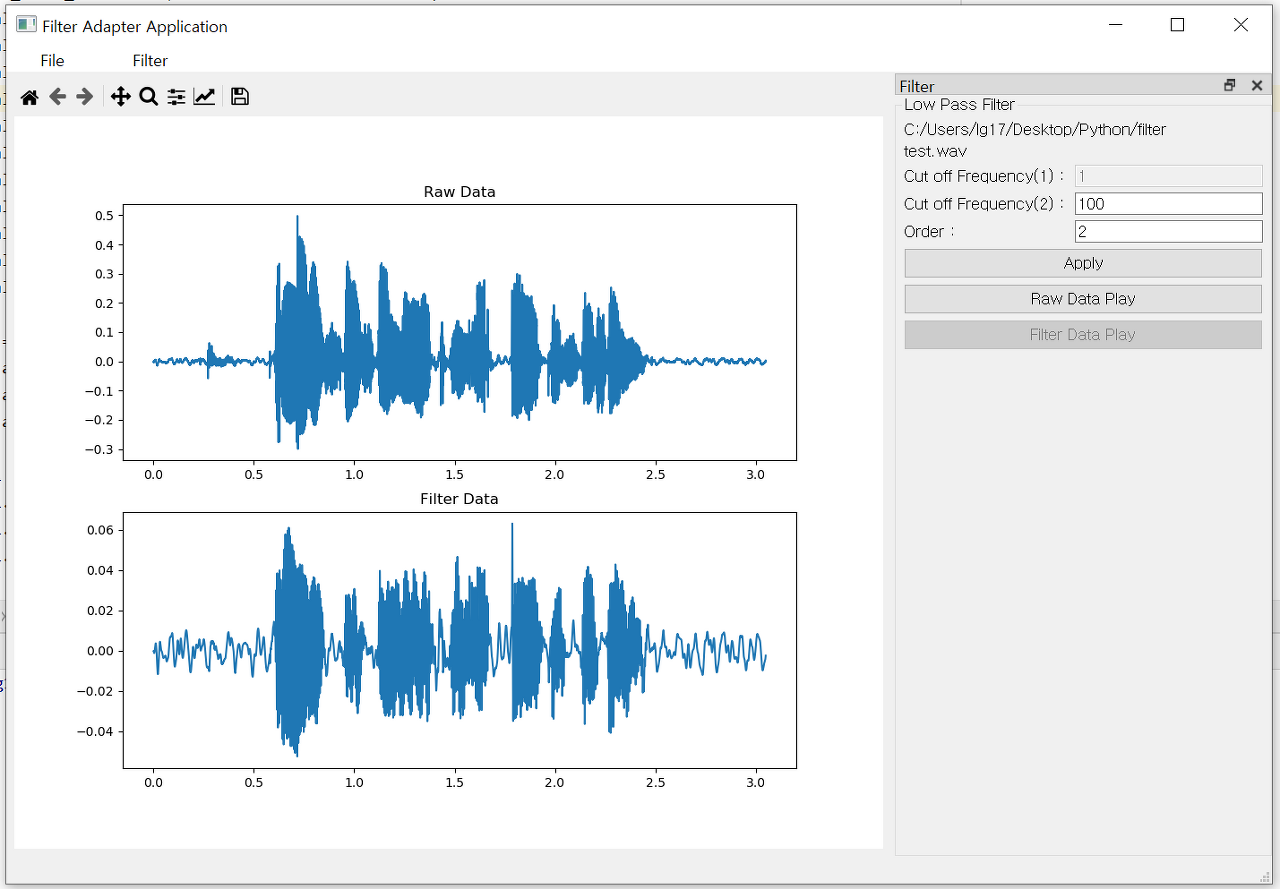1280x889 pixels.
Task: Undock the Filter panel with the float icon
Action: 1229,85
